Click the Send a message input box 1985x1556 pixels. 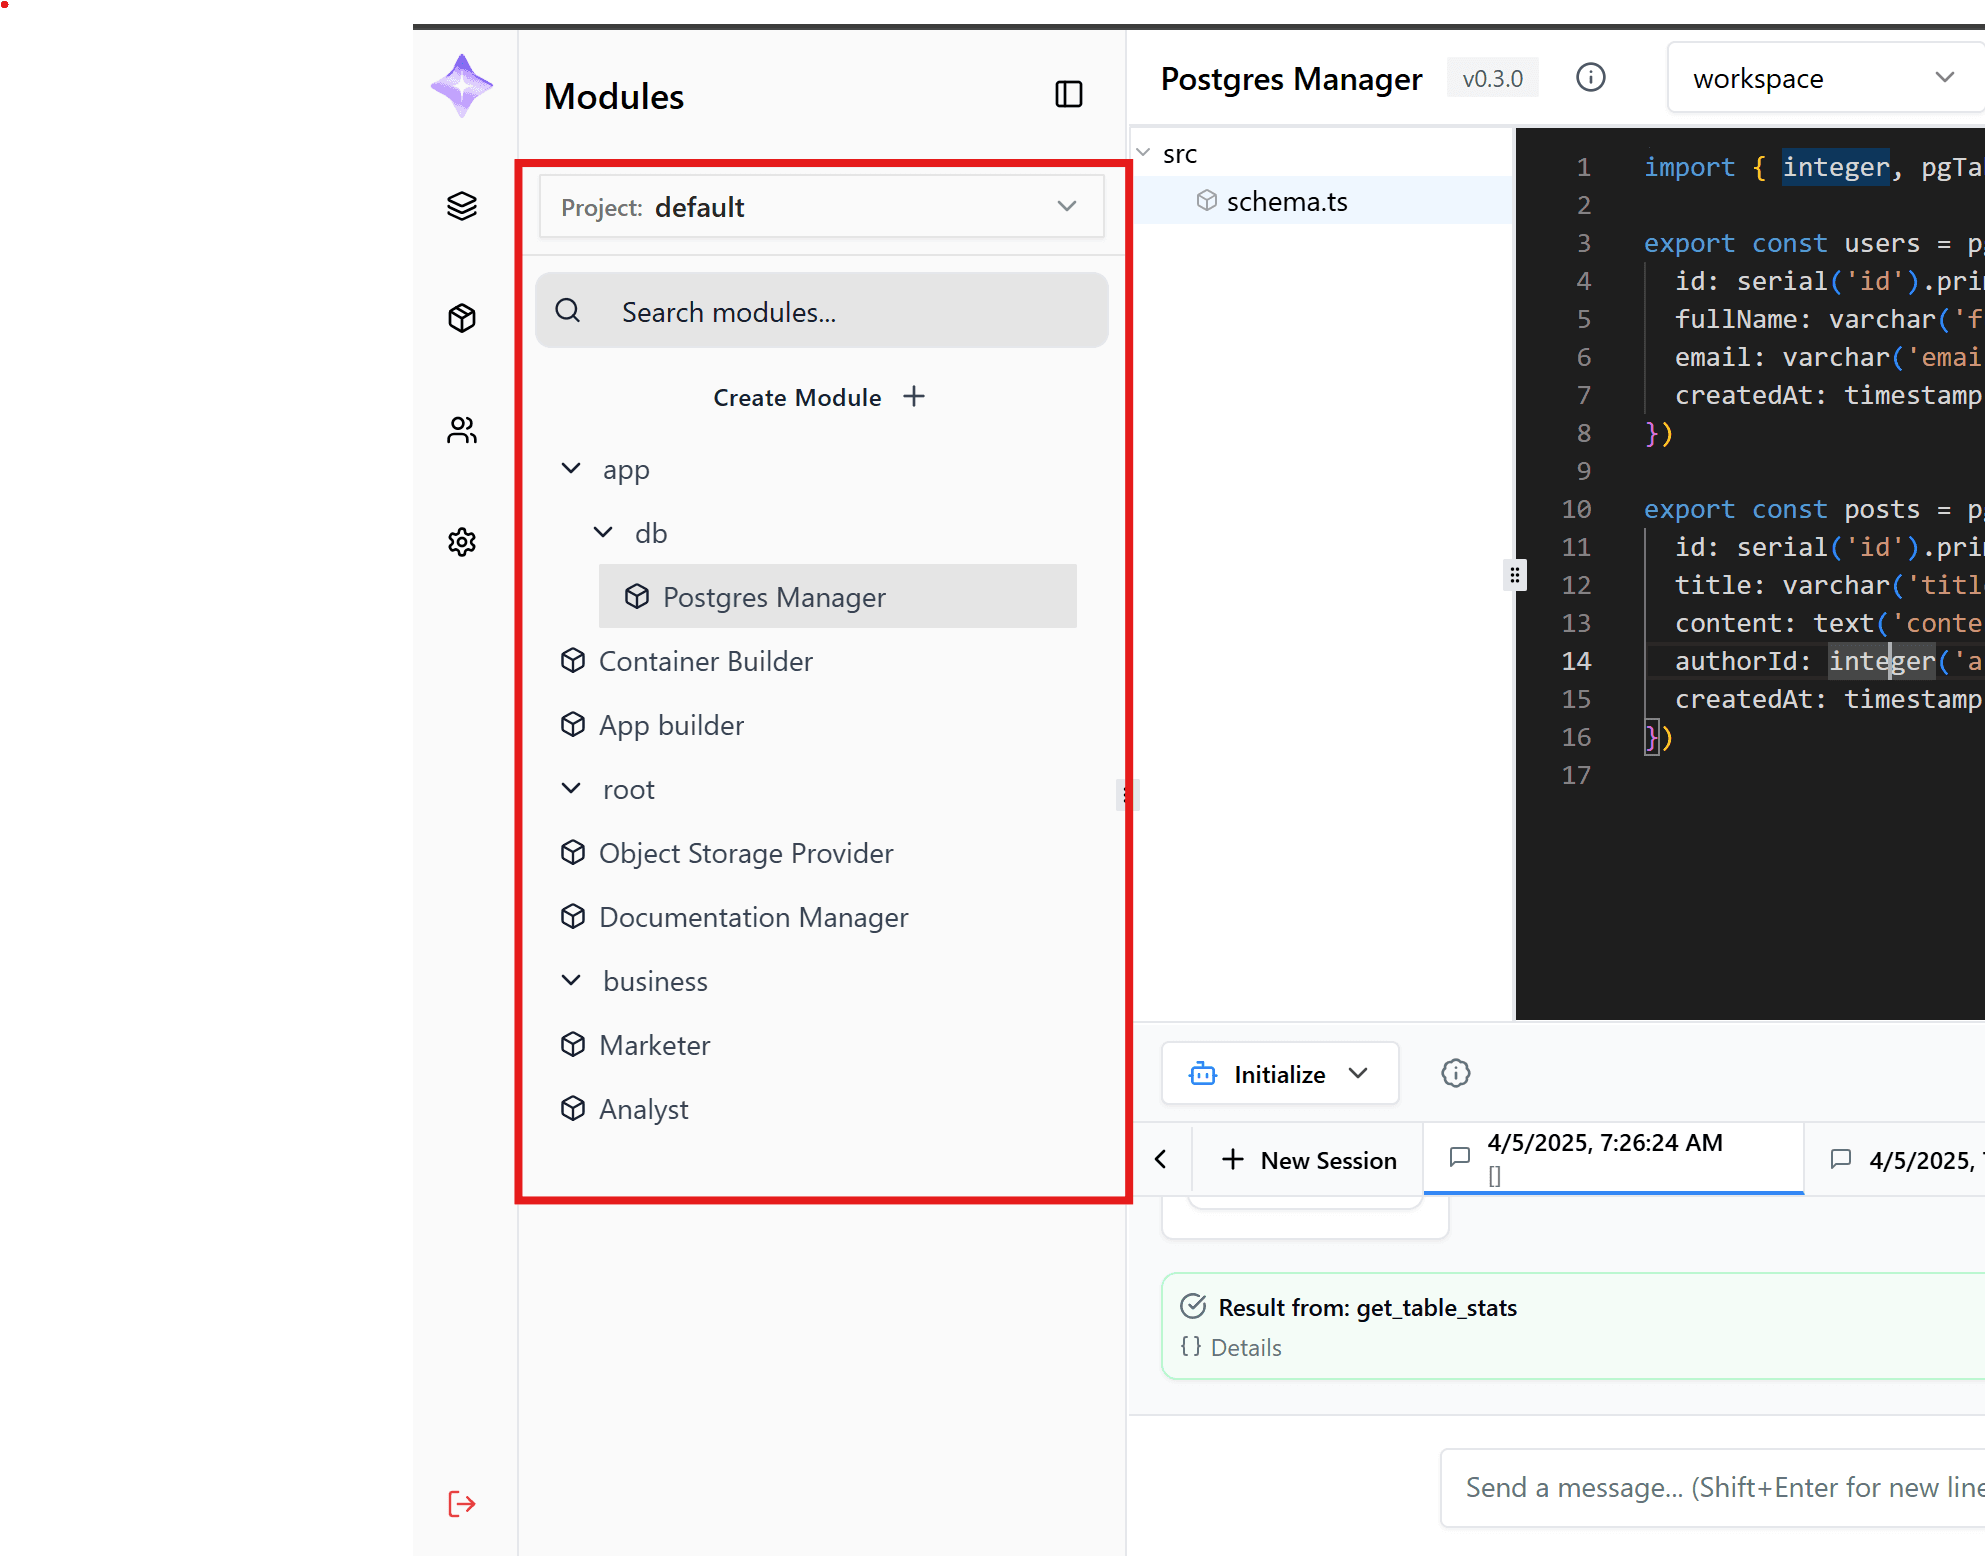1712,1487
